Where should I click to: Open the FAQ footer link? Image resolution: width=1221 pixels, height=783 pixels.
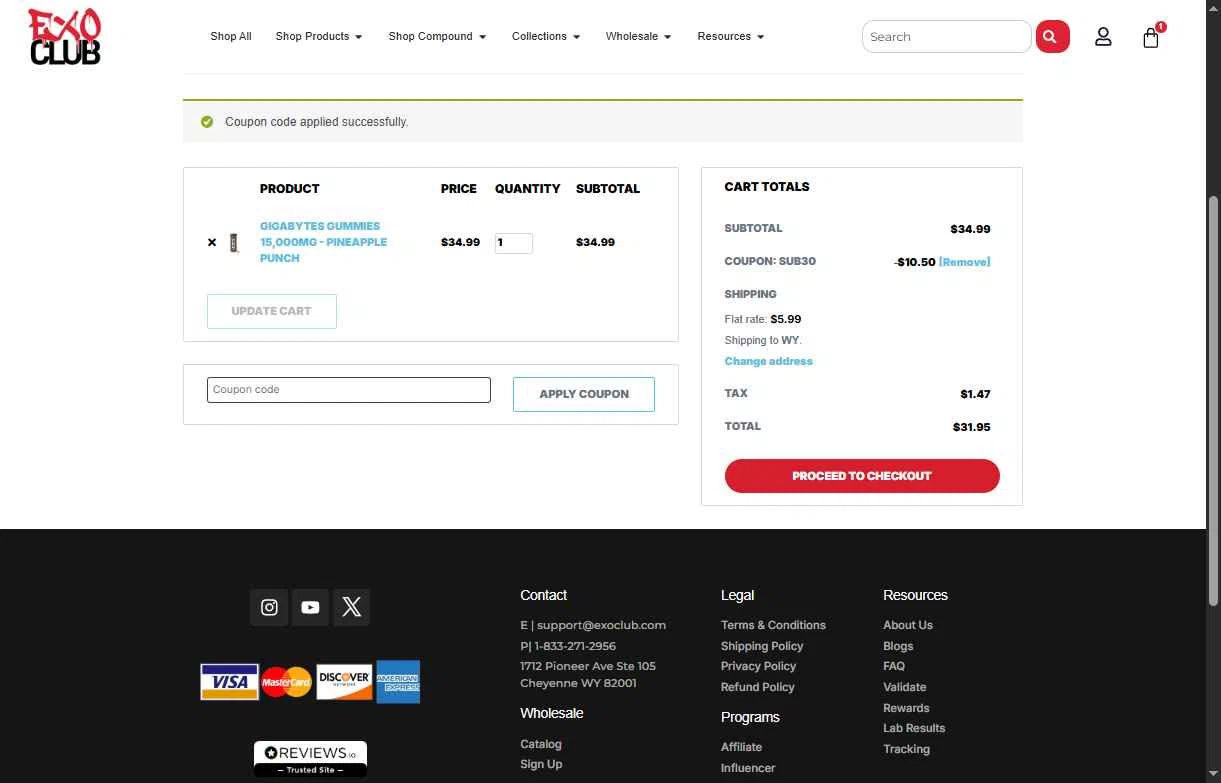894,666
